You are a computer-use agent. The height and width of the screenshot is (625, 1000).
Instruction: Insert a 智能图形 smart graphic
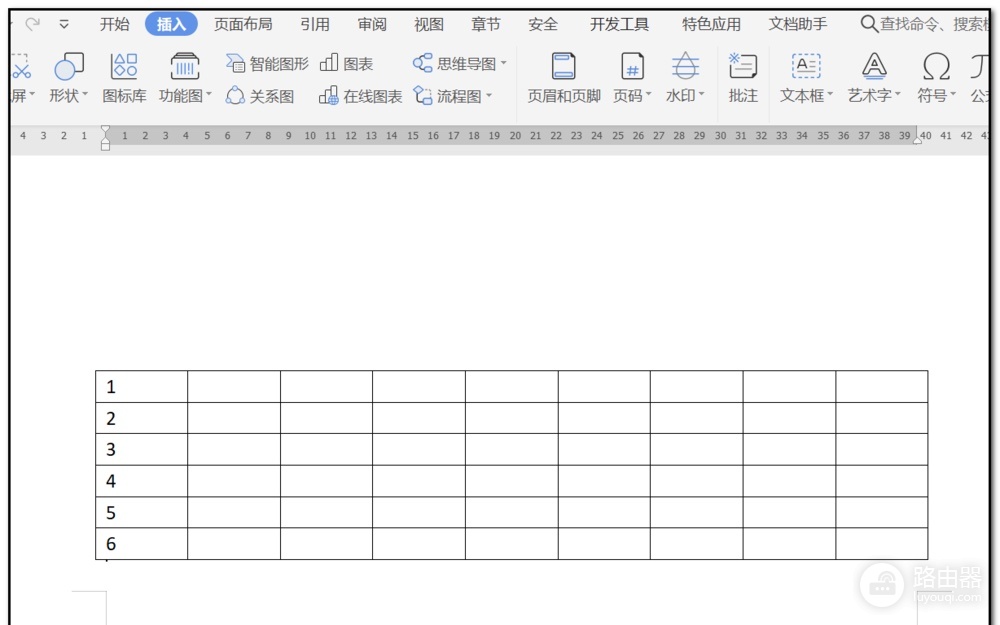pyautogui.click(x=267, y=63)
